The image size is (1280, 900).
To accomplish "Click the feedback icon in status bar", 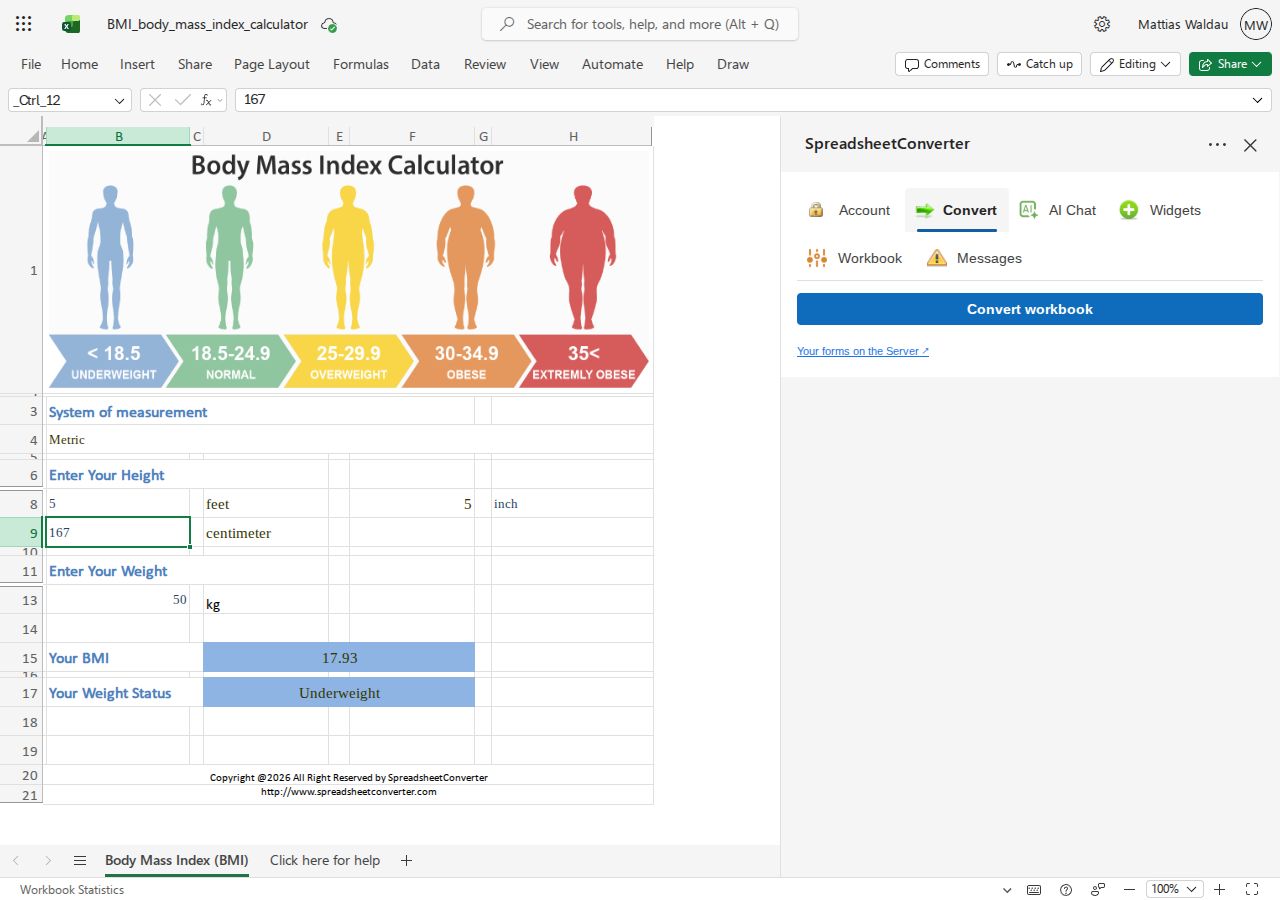I will click(1098, 889).
